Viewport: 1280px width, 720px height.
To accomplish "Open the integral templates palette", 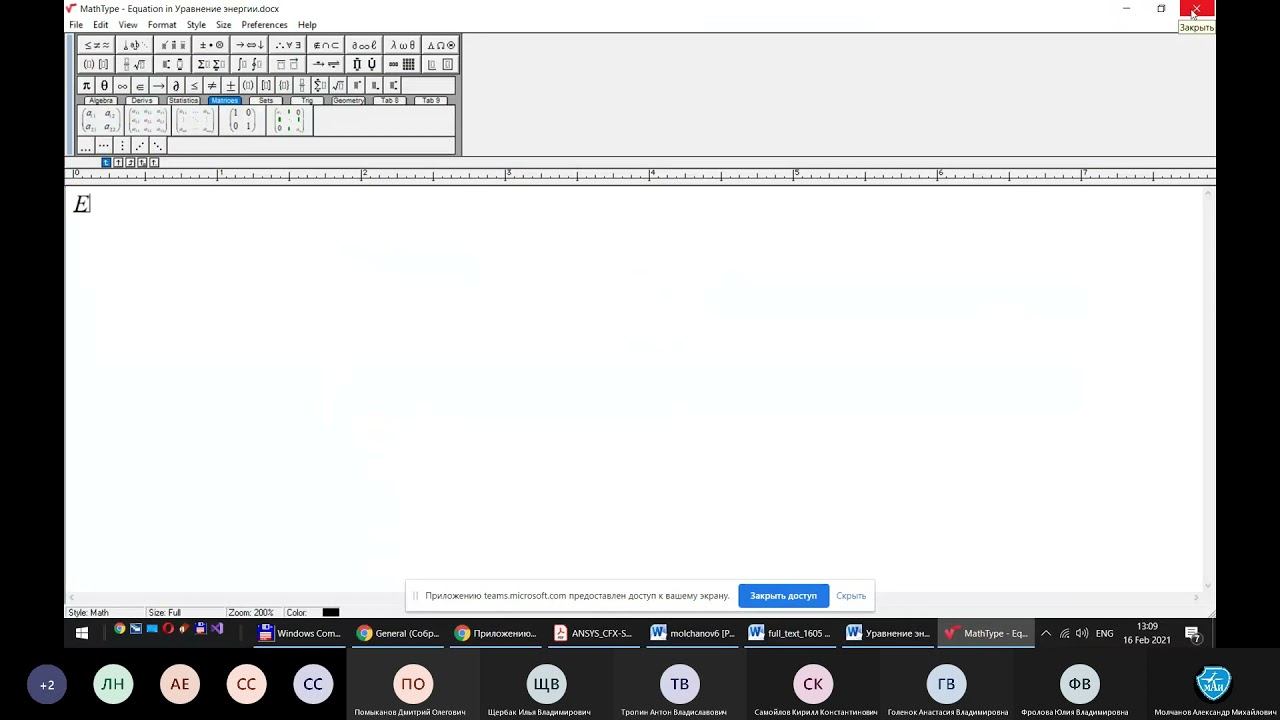I will [249, 64].
